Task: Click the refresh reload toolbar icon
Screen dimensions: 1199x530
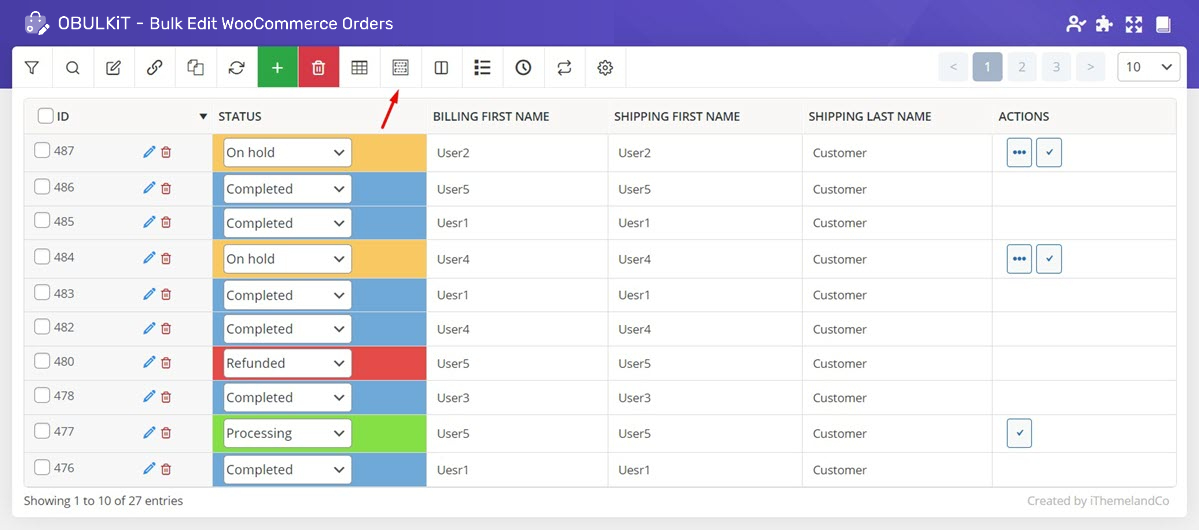Action: 236,68
